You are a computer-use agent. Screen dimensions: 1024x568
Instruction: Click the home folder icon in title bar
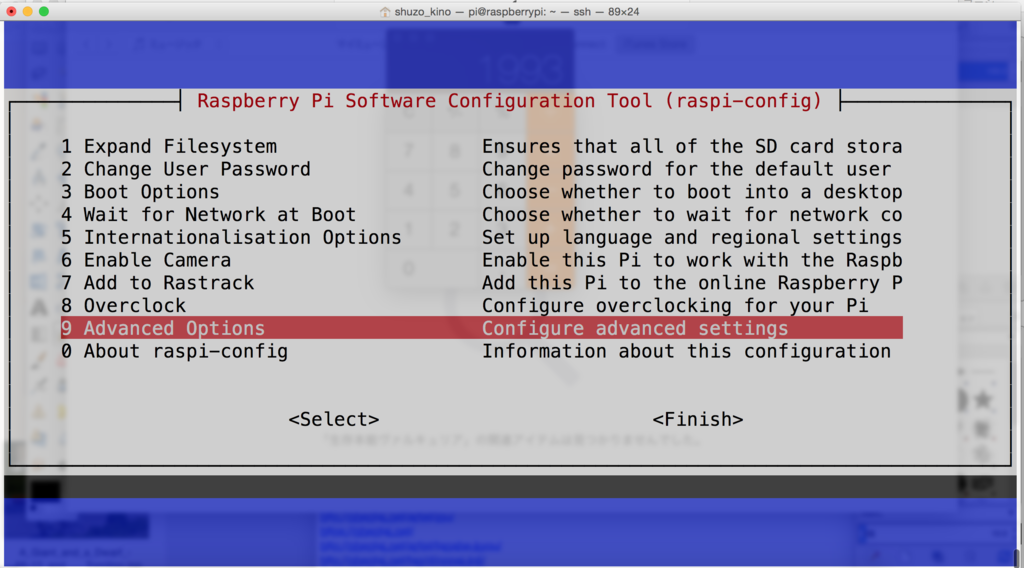pyautogui.click(x=385, y=12)
